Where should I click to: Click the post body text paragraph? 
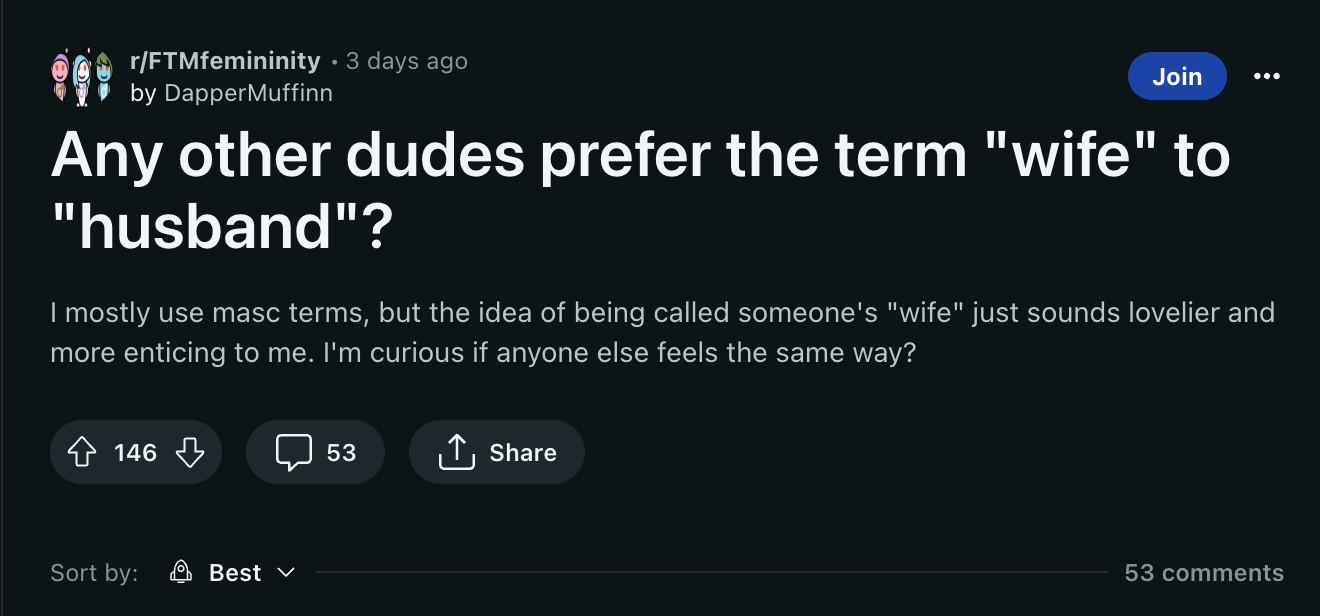(x=662, y=333)
